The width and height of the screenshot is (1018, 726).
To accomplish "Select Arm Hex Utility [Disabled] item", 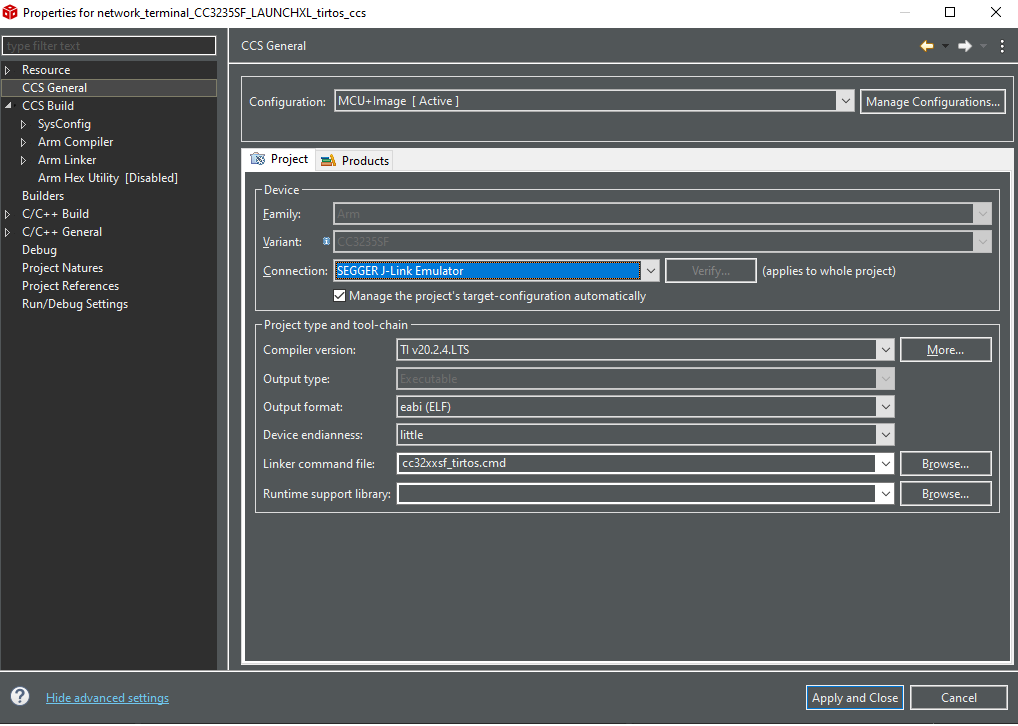I will [107, 177].
